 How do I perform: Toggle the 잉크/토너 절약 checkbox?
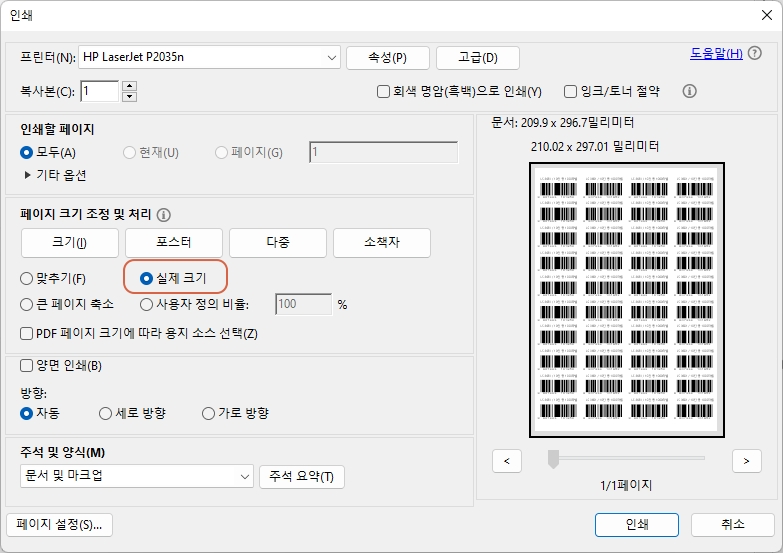570,91
